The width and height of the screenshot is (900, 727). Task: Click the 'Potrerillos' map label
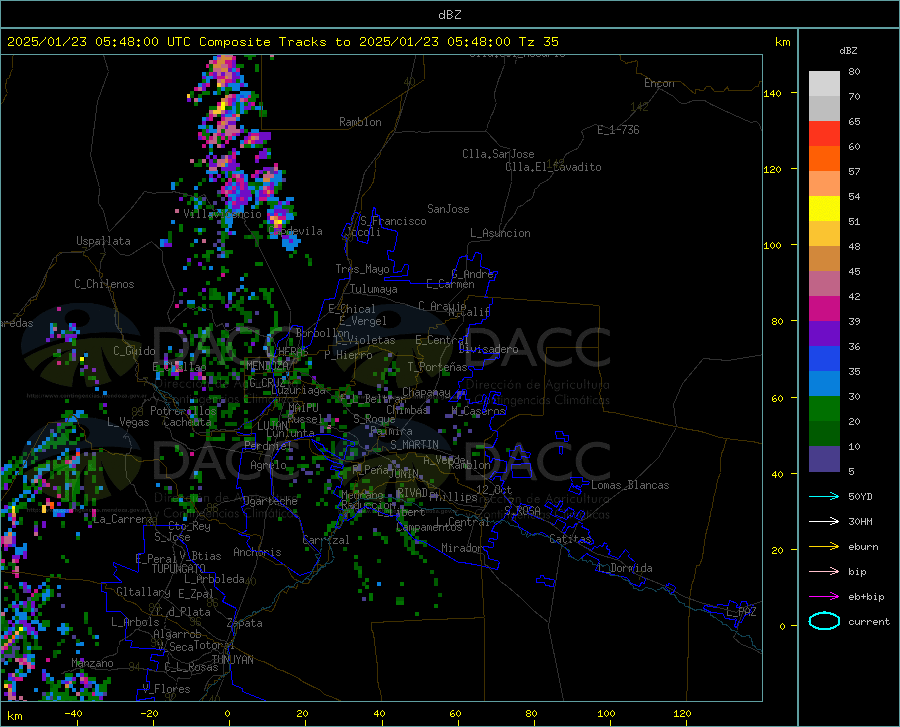(183, 411)
